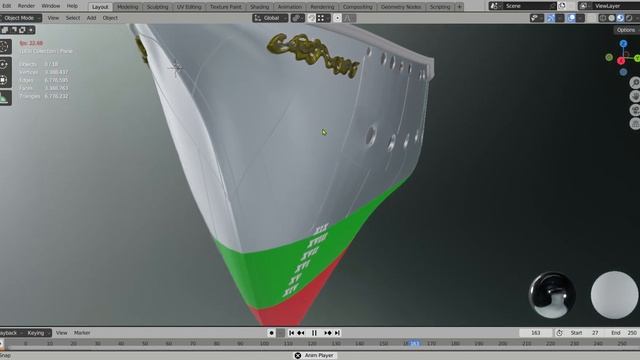Switch to the UV Editing workspace tab
The image size is (640, 360).
coord(189,7)
